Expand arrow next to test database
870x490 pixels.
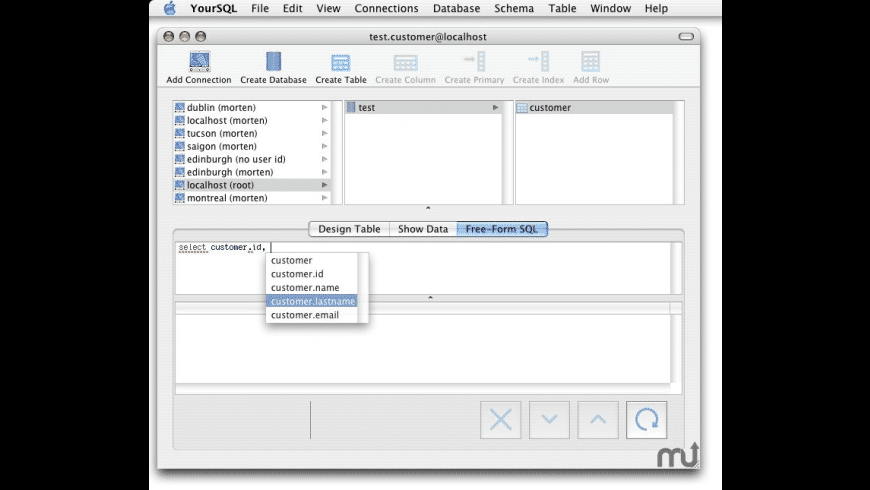(495, 108)
